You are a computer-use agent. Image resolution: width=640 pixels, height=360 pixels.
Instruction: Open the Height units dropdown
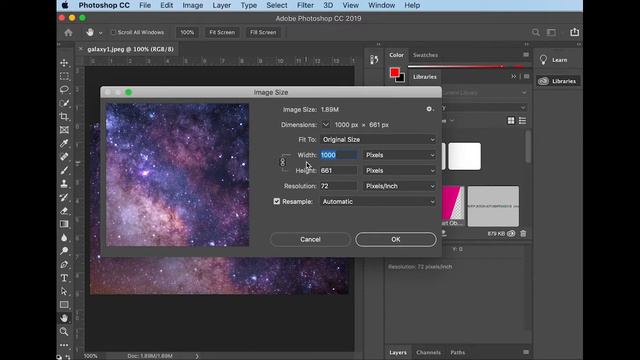coord(400,171)
